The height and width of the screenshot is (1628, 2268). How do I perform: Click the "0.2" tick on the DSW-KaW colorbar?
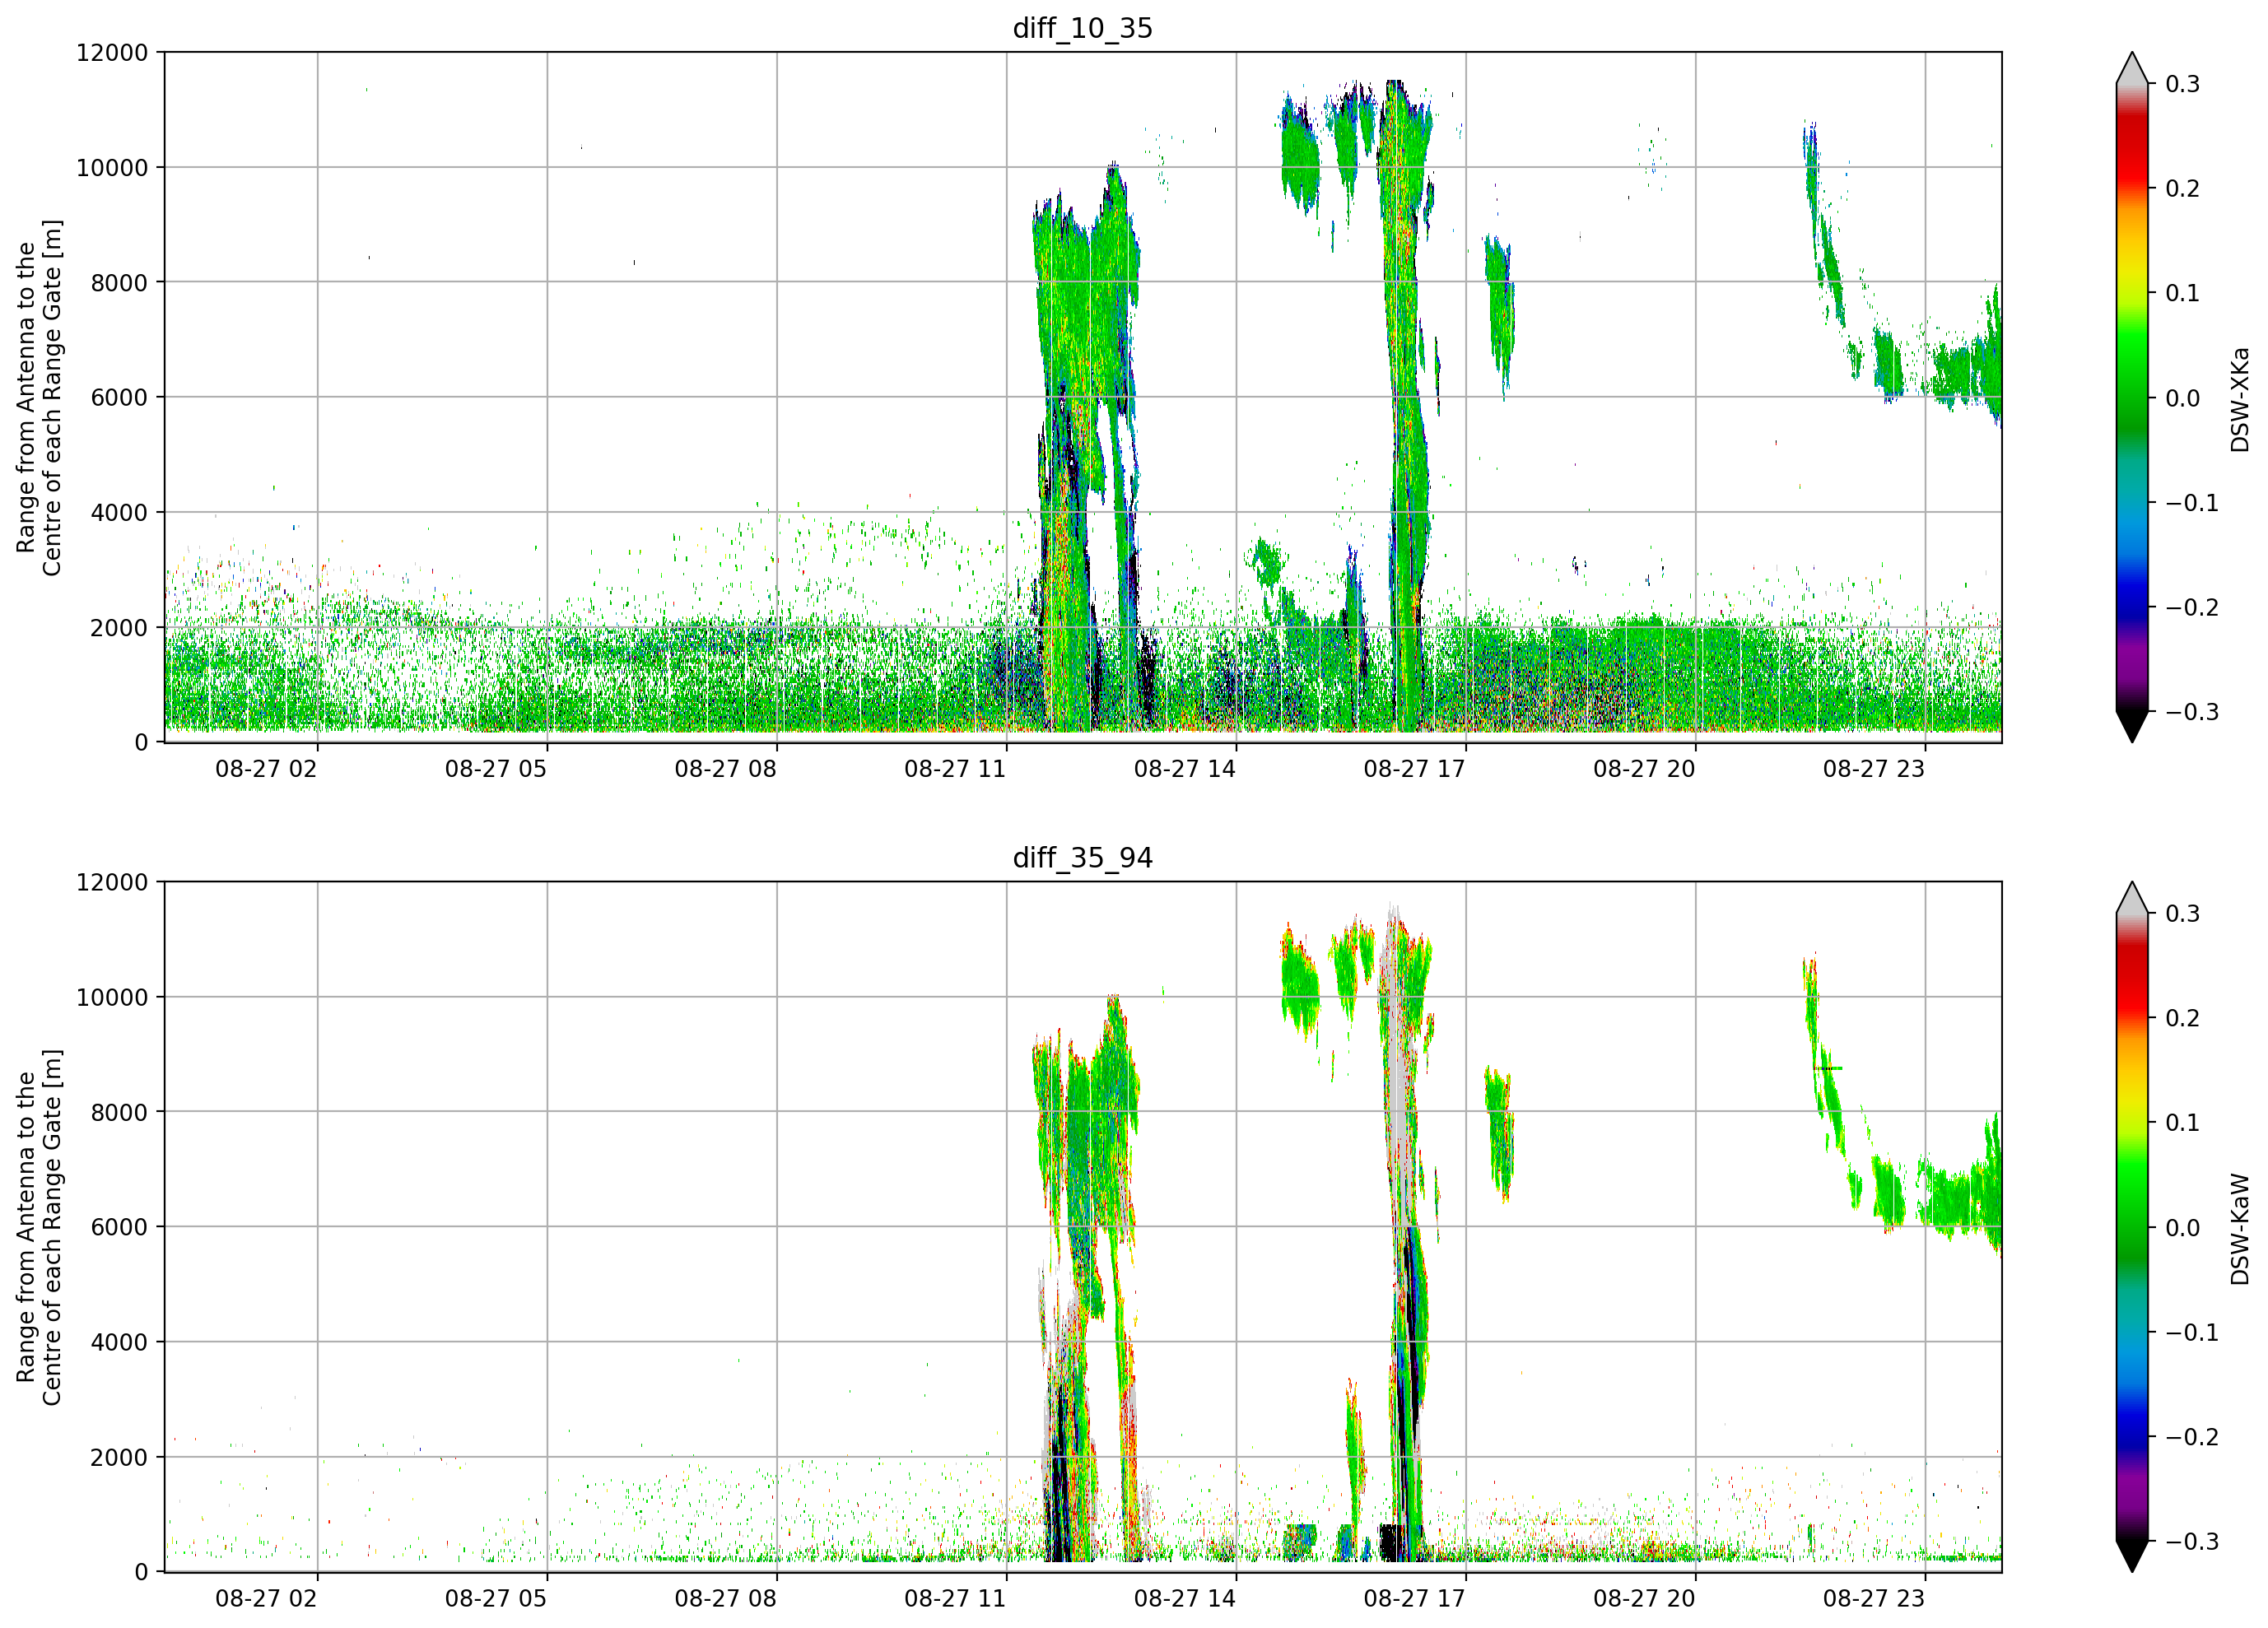pyautogui.click(x=2182, y=1019)
